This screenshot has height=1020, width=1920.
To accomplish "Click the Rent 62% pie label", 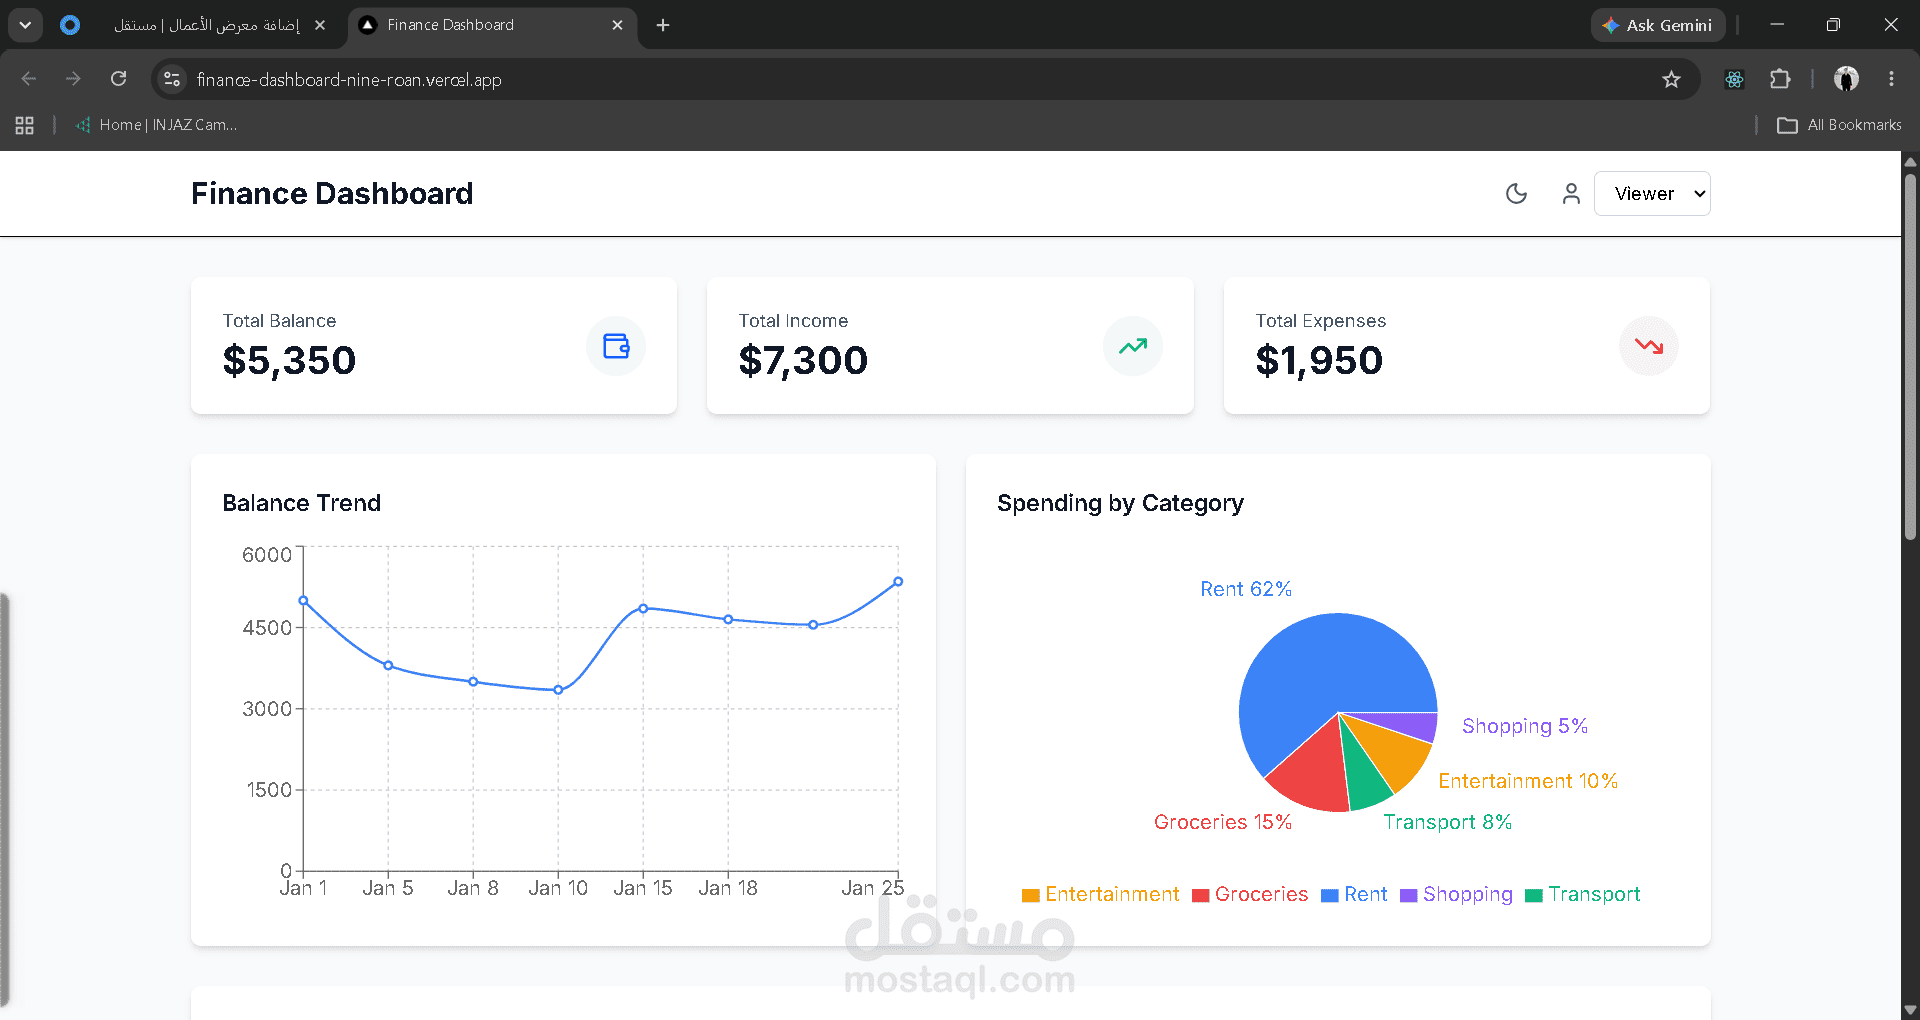I will point(1246,589).
